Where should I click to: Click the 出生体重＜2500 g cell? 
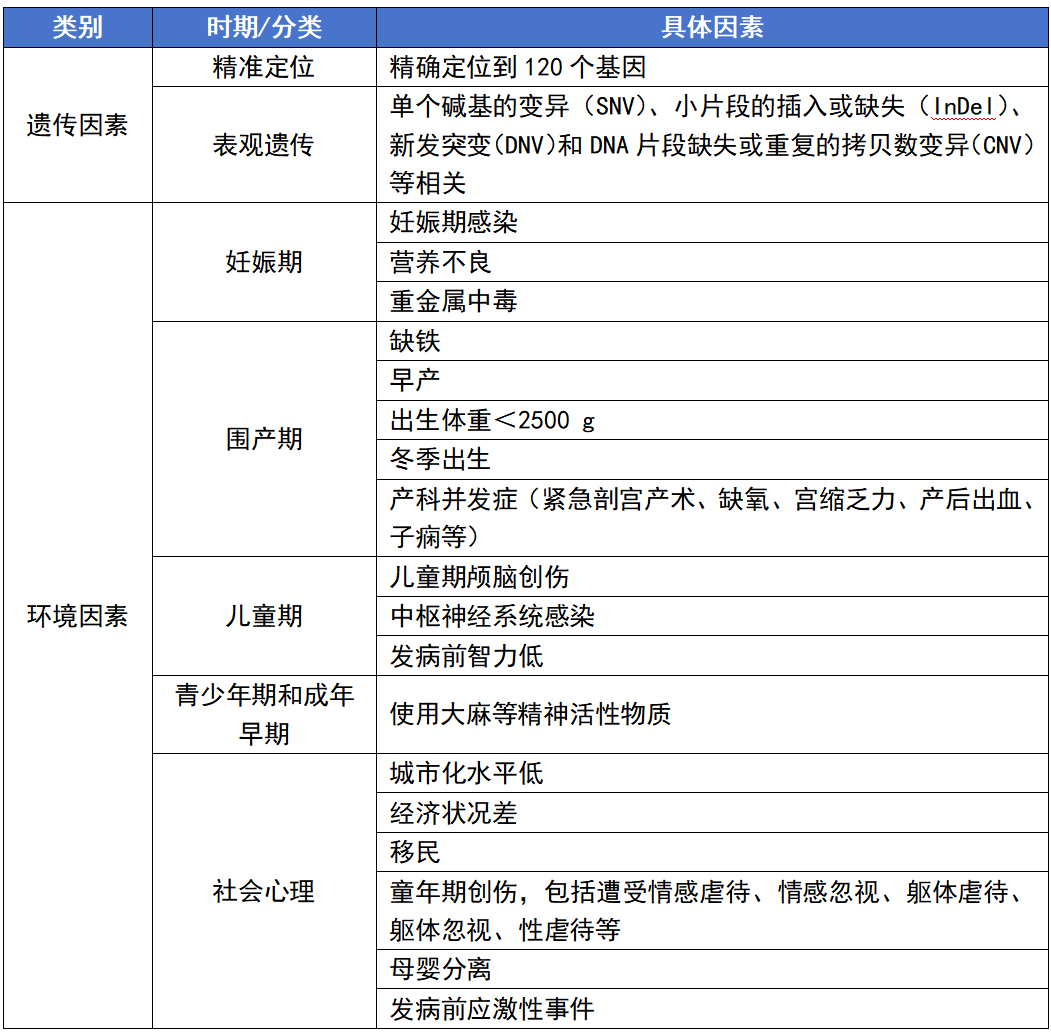[492, 420]
